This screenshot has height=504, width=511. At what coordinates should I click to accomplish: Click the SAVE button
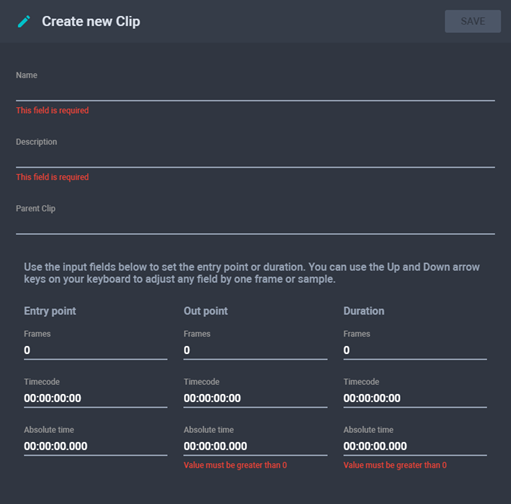(473, 21)
